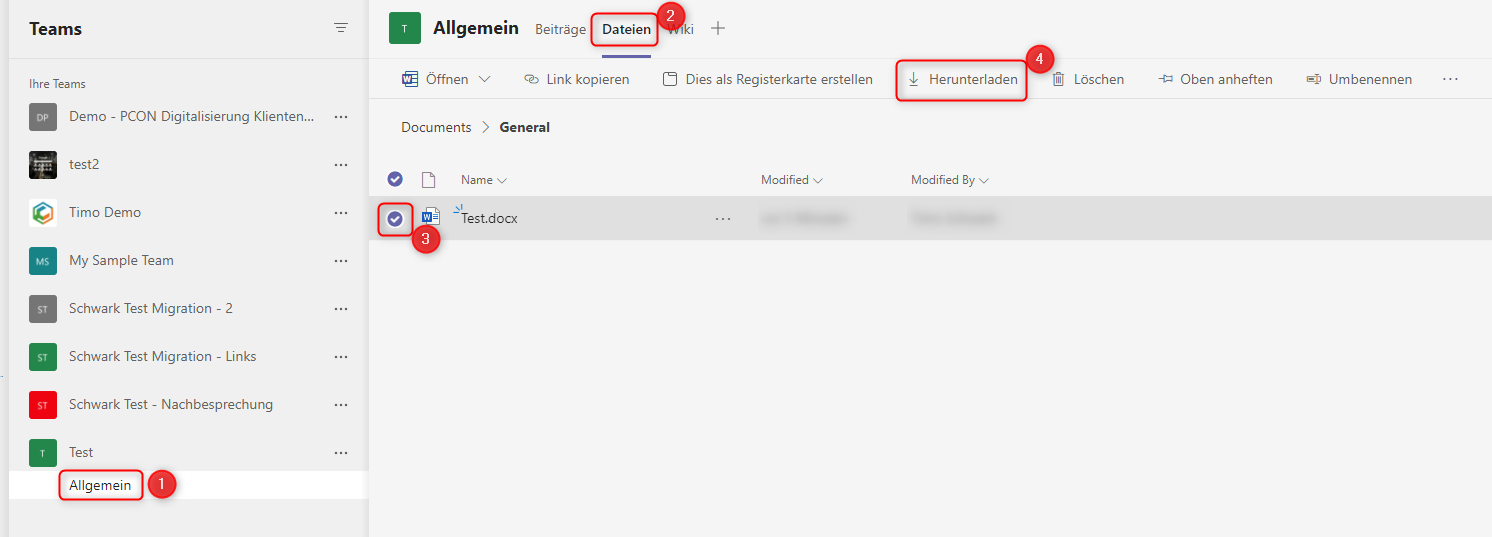Uncheck the Test.docx row checkbox
Screen dimensions: 1492x537
pyautogui.click(x=395, y=218)
